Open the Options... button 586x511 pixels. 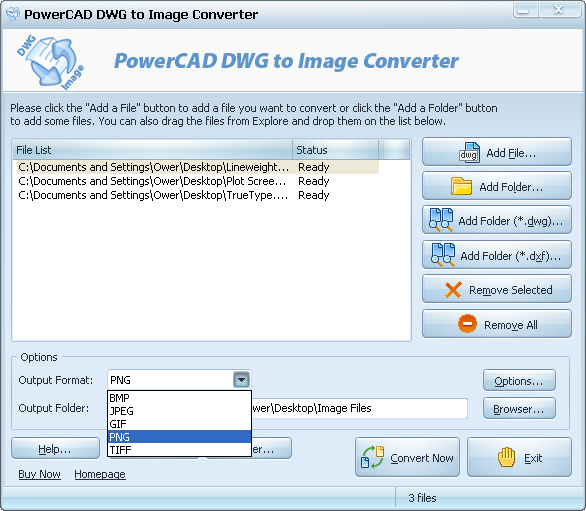click(x=519, y=381)
